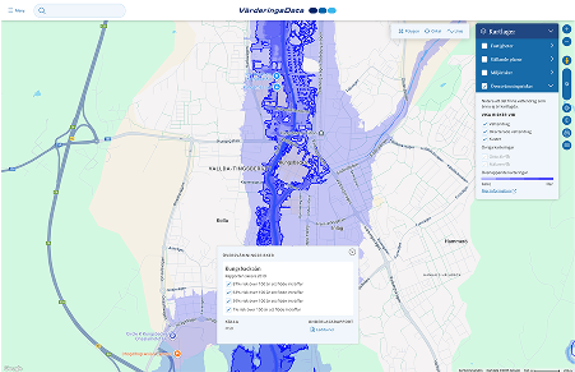Image resolution: width=575 pixels, height=372 pixels.
Task: Check the Miljörisker layer checkbox
Action: pos(484,73)
